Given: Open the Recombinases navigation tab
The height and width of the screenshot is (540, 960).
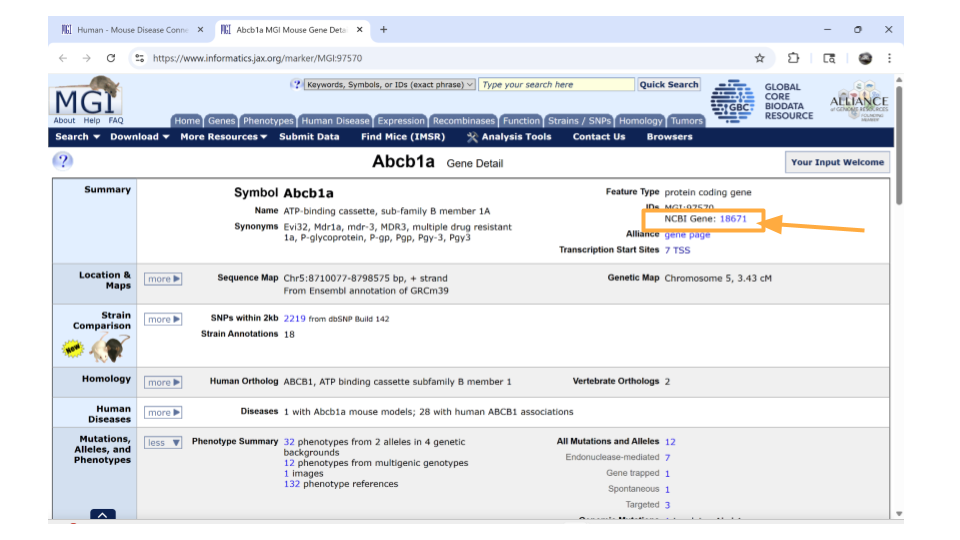Looking at the screenshot, I should point(463,121).
